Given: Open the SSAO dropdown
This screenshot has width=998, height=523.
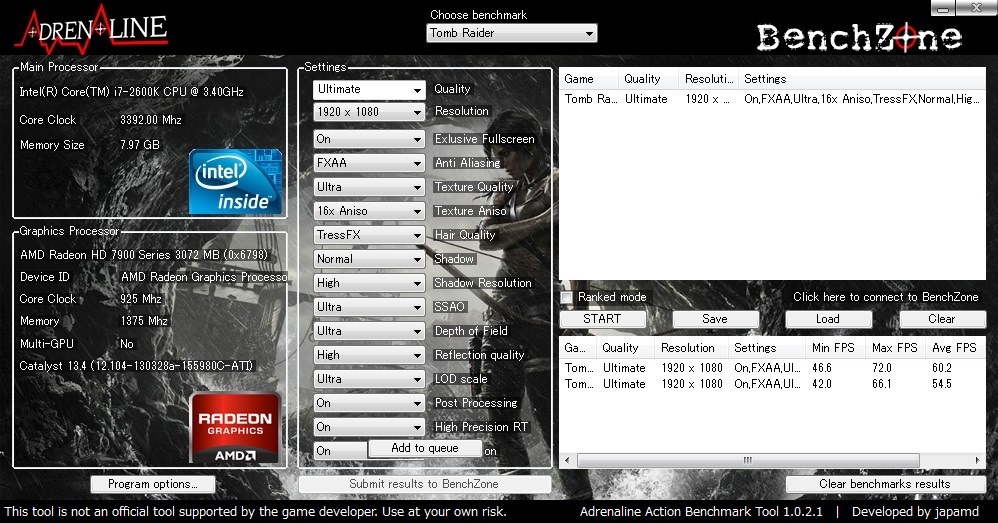Looking at the screenshot, I should pyautogui.click(x=369, y=307).
